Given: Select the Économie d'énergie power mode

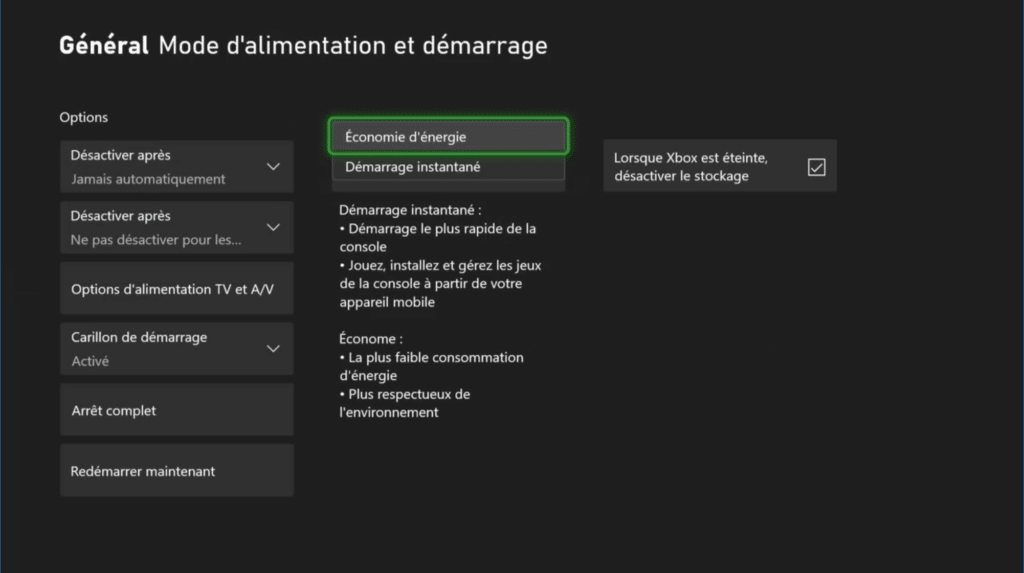Looking at the screenshot, I should tap(448, 137).
